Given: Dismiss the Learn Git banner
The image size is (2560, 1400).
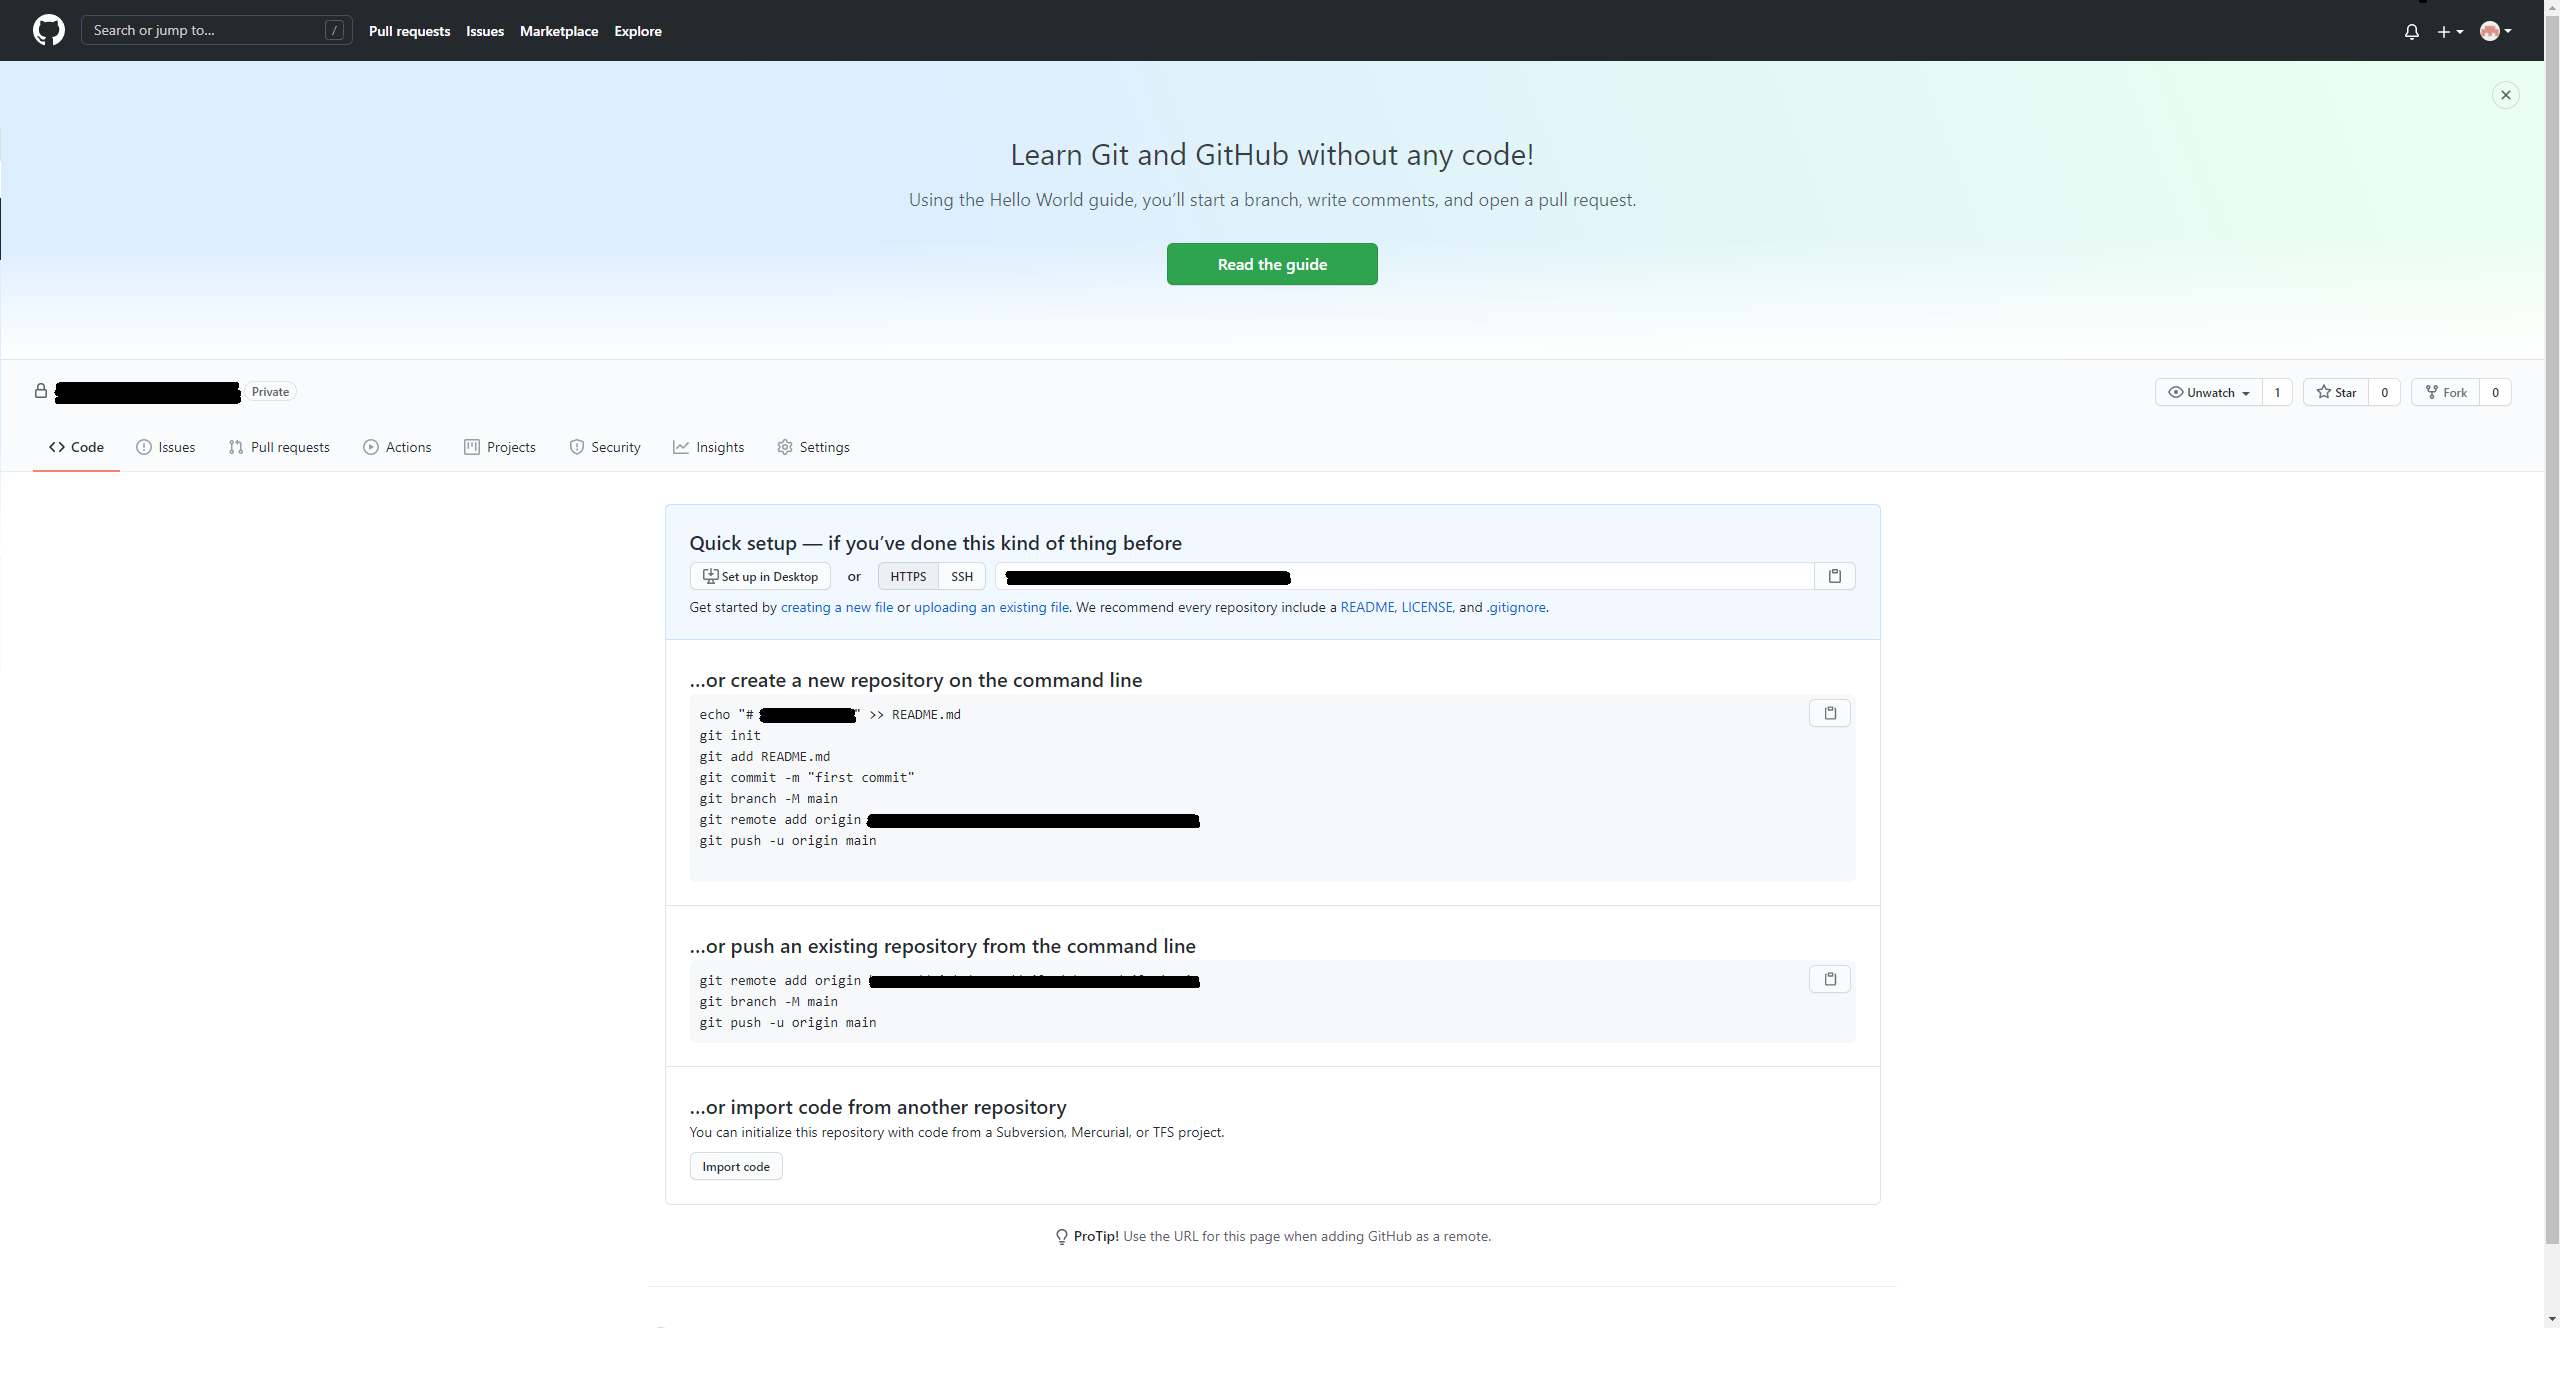Looking at the screenshot, I should coord(2505,95).
